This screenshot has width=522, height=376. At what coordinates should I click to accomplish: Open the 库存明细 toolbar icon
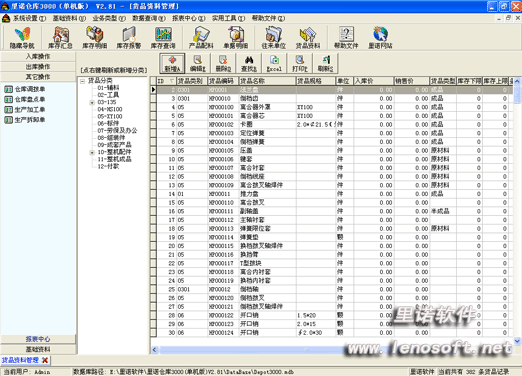[x=95, y=38]
